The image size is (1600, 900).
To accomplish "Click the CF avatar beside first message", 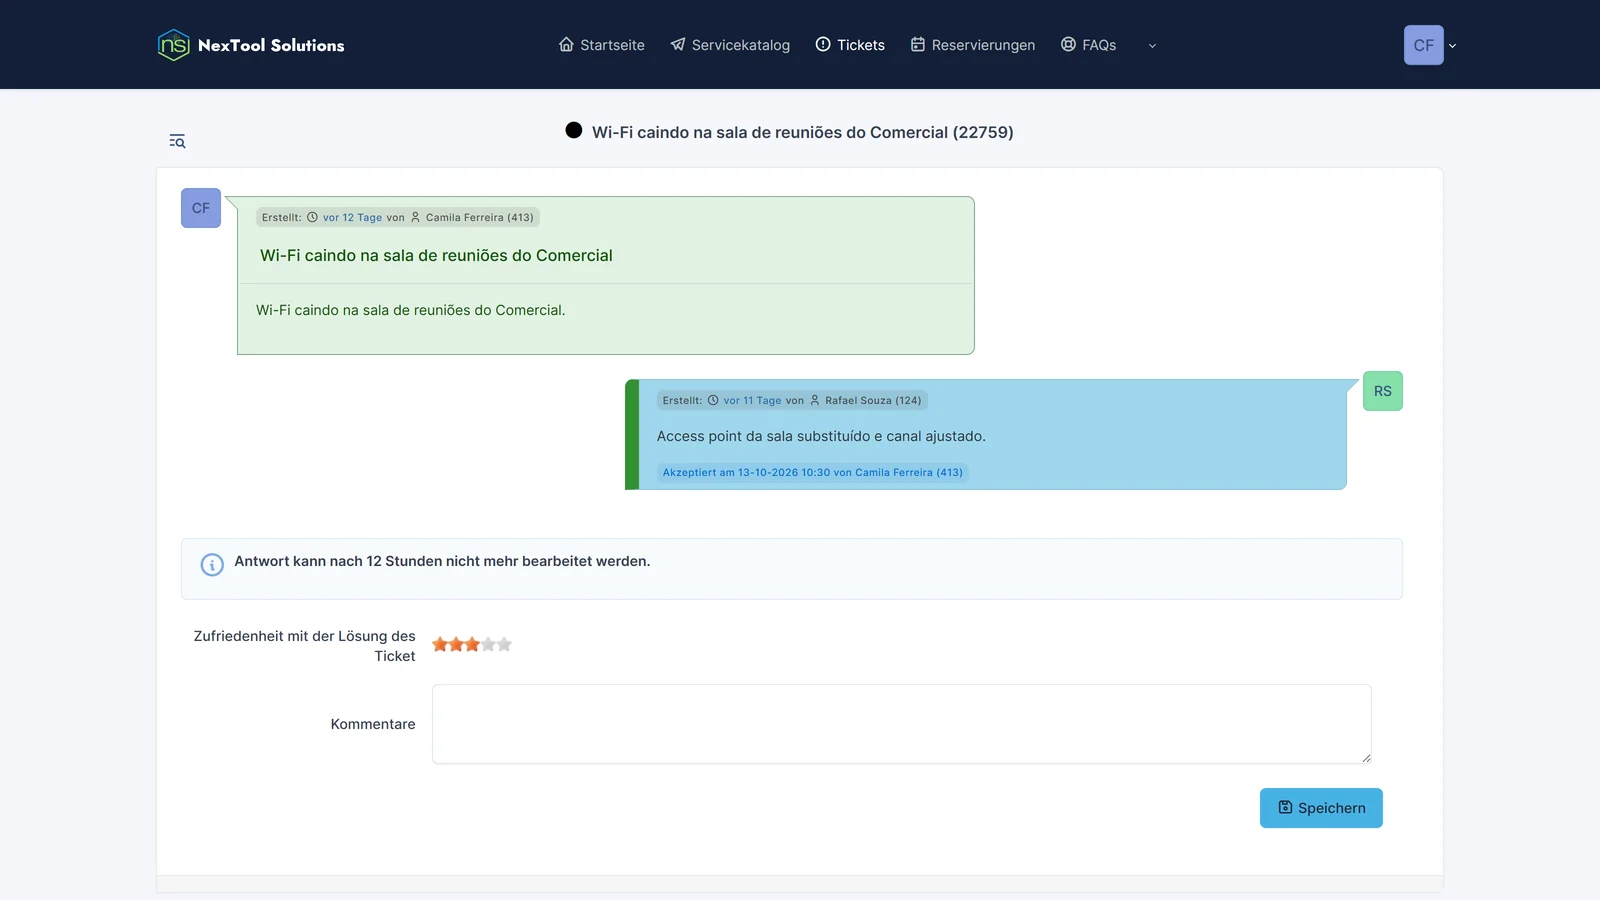I will click(x=201, y=208).
